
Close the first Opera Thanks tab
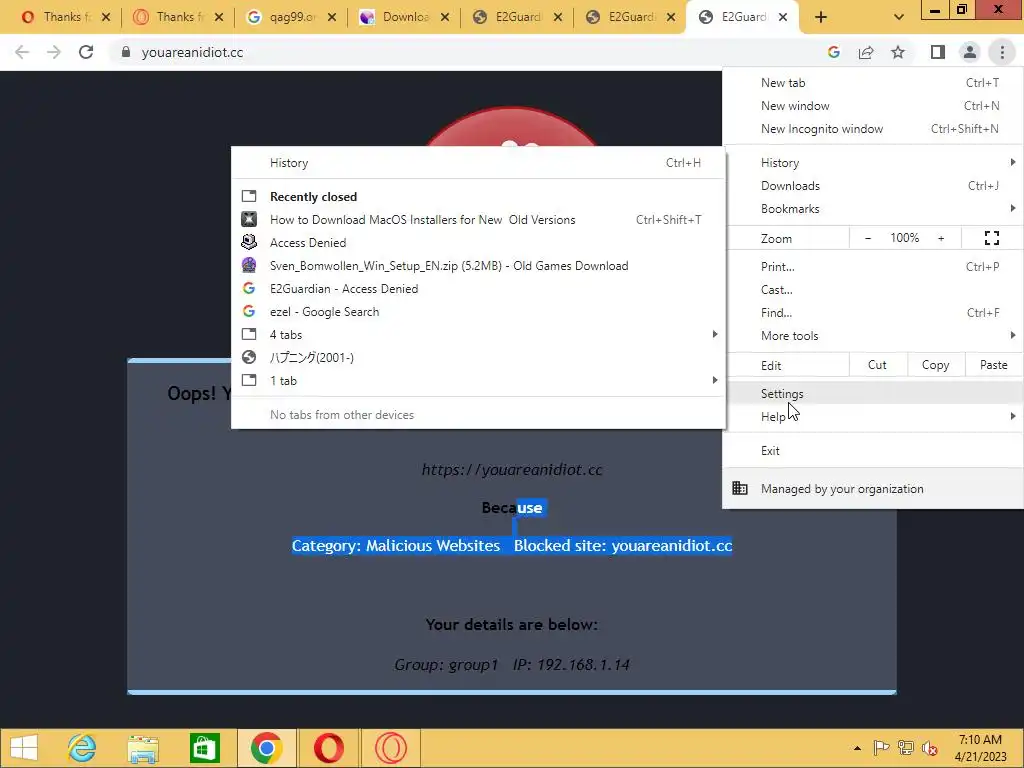click(106, 18)
